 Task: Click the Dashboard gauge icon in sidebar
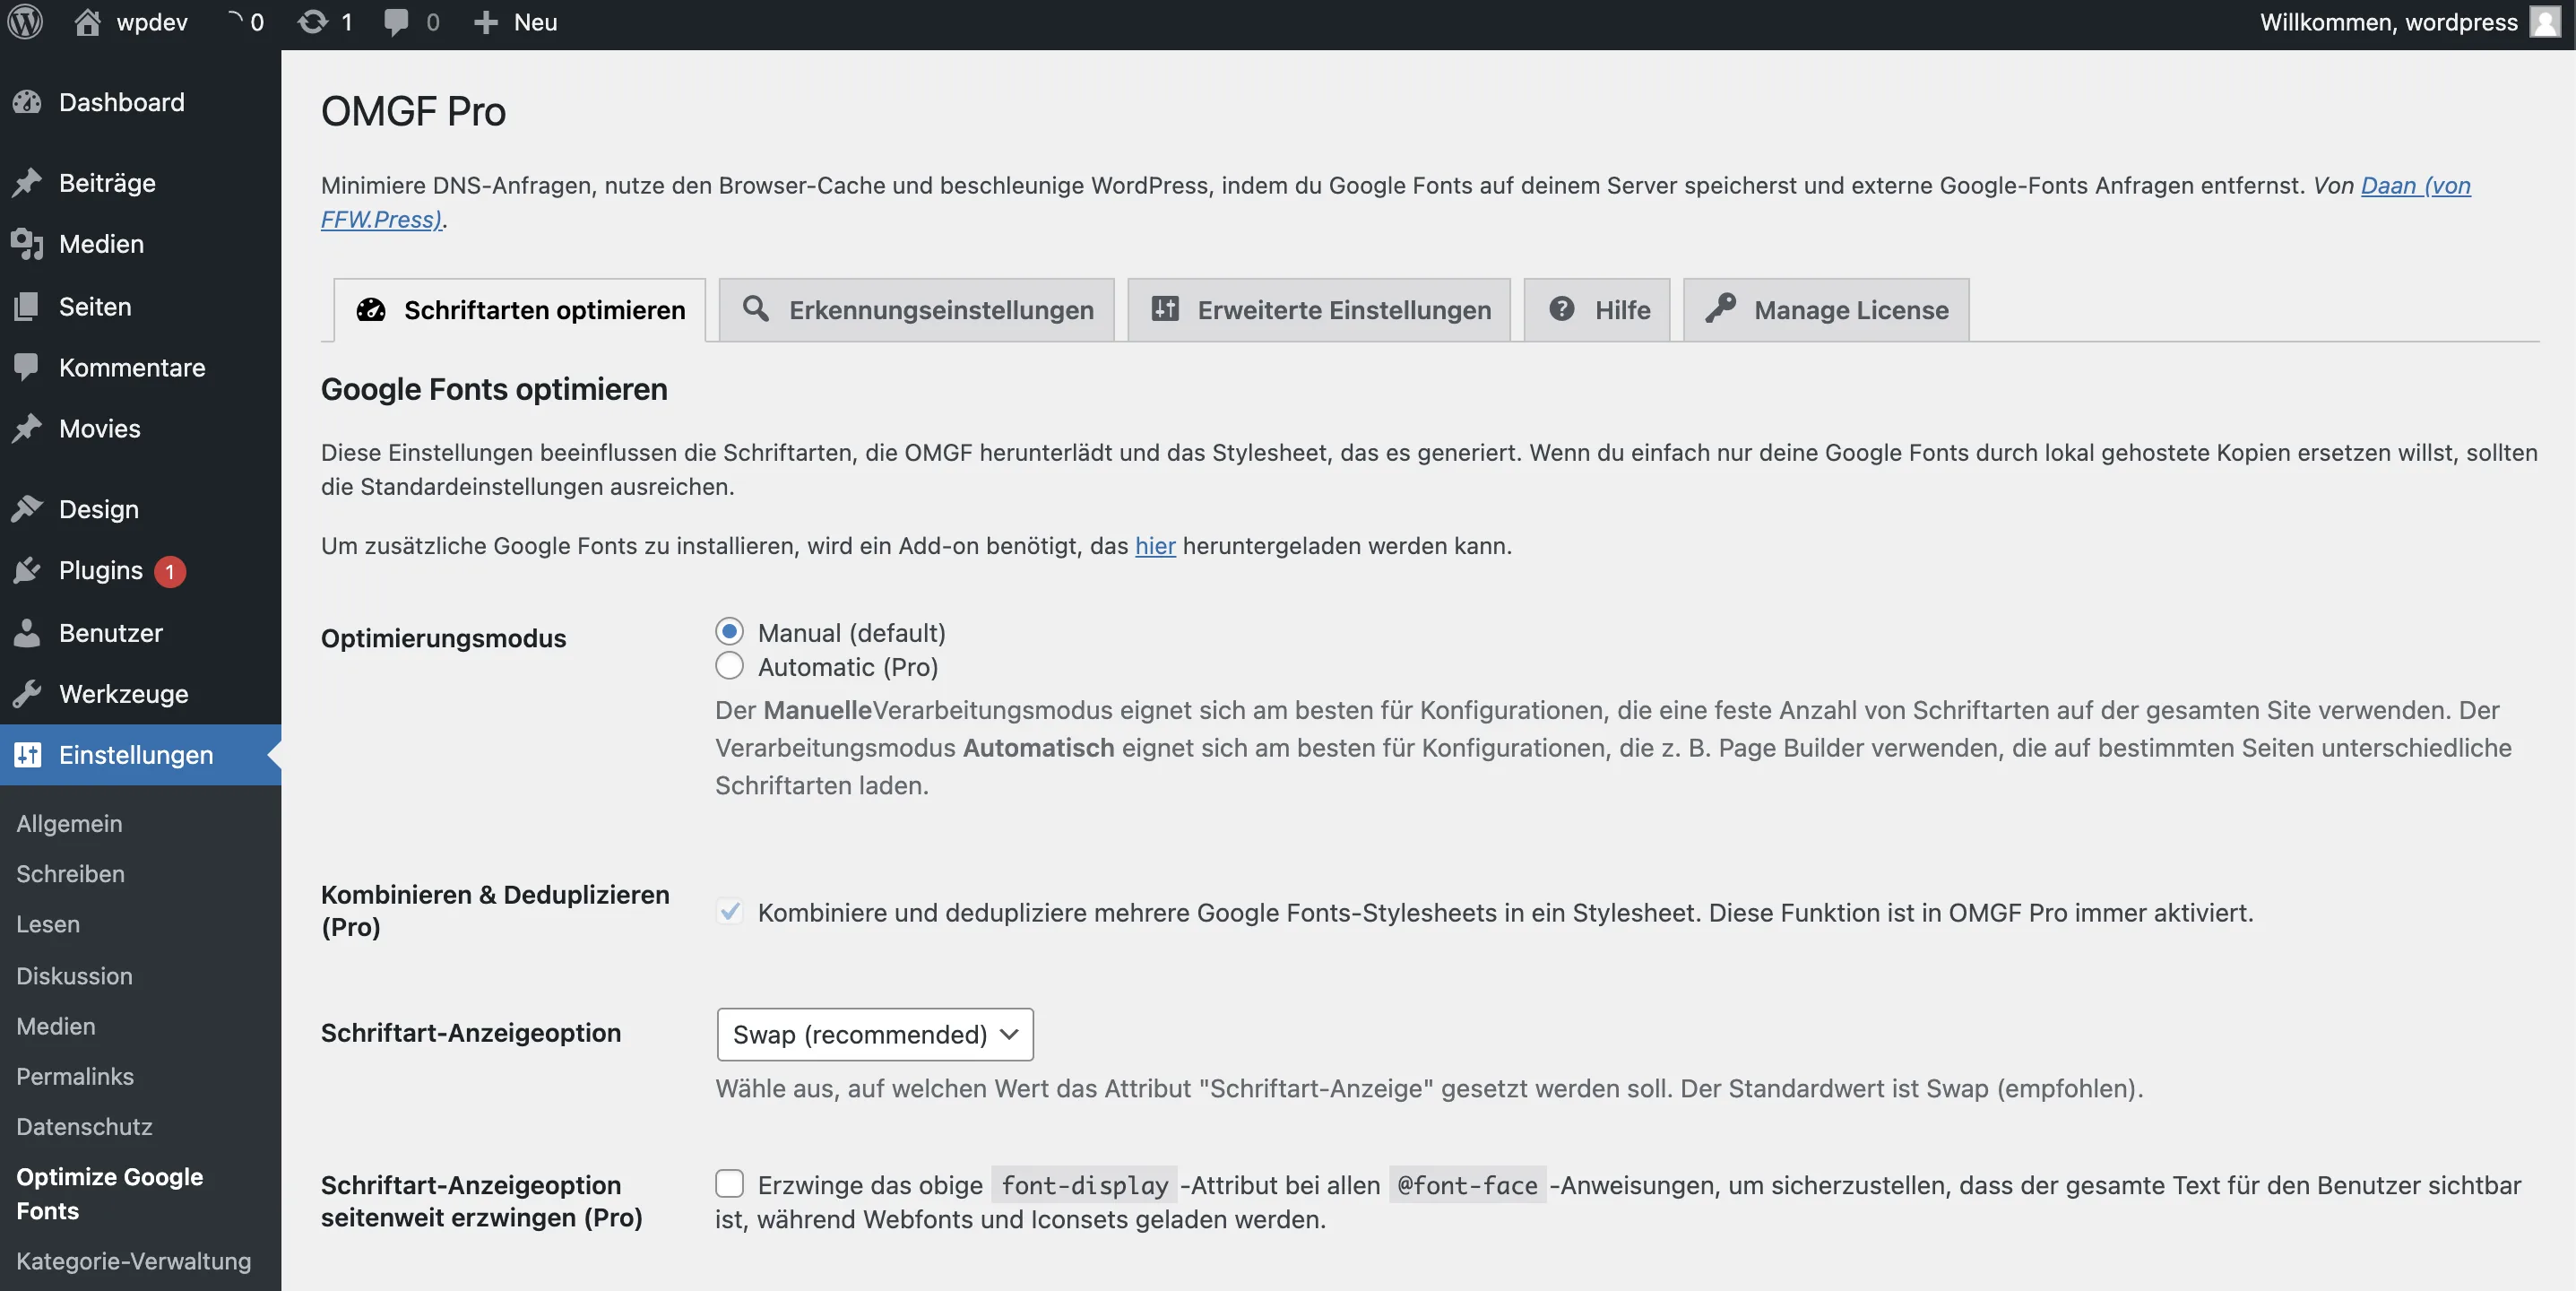coord(27,102)
